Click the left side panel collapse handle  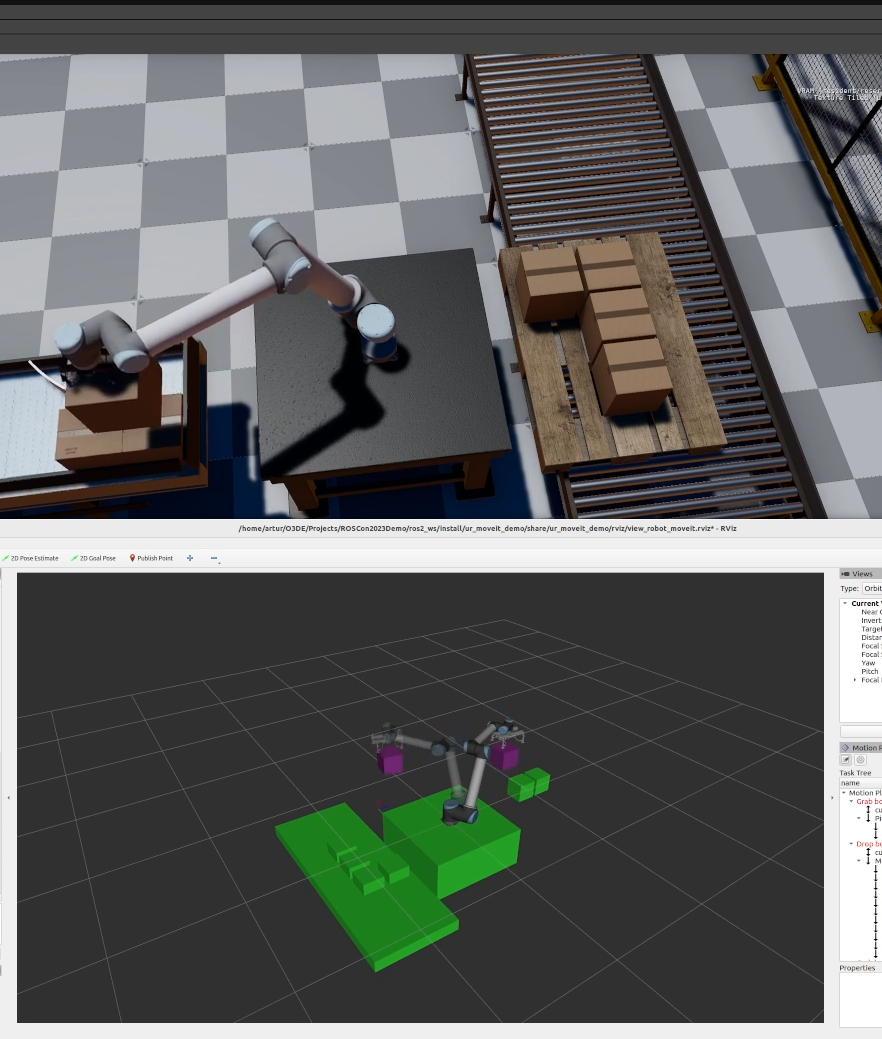8,797
